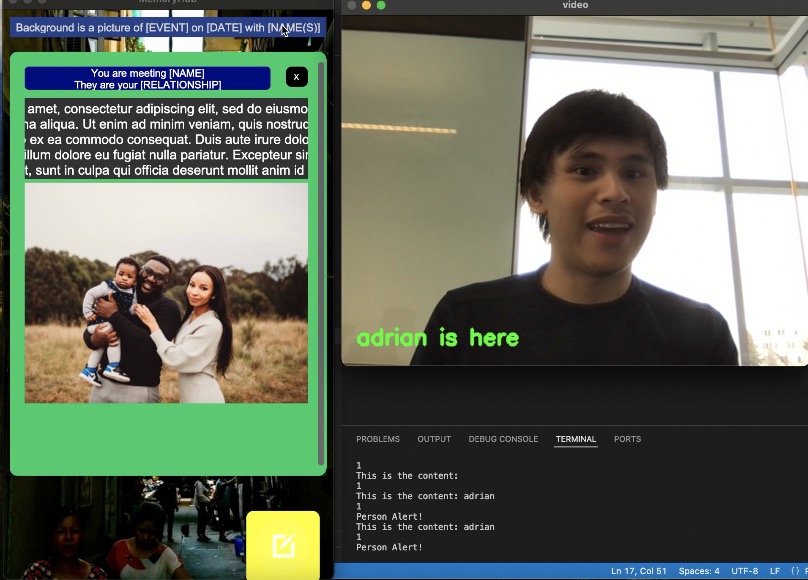Click the green zoom button of video window
Viewport: 808px width, 580px height.
pyautogui.click(x=381, y=5)
